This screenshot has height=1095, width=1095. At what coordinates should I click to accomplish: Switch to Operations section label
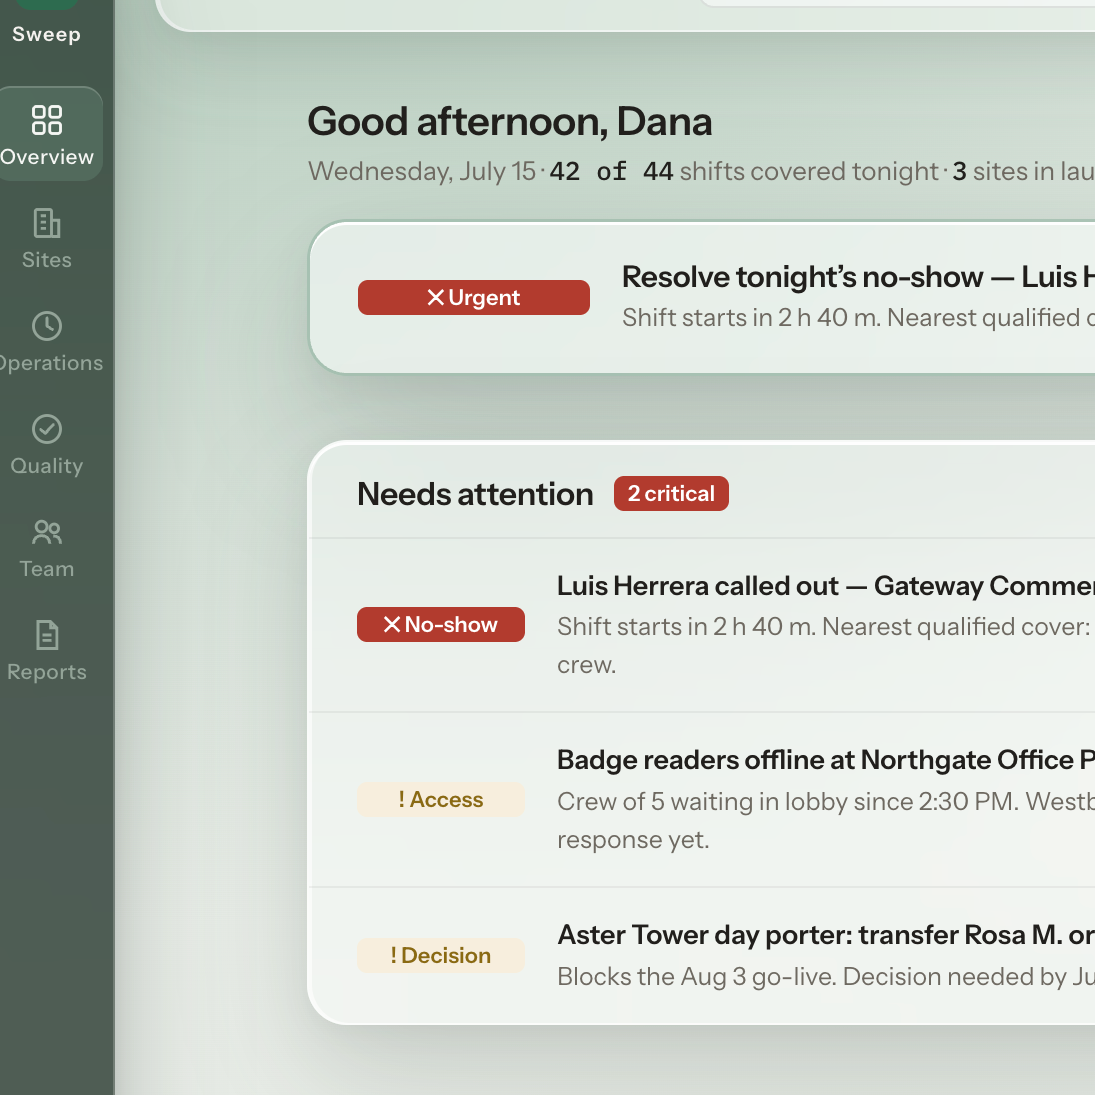50,363
